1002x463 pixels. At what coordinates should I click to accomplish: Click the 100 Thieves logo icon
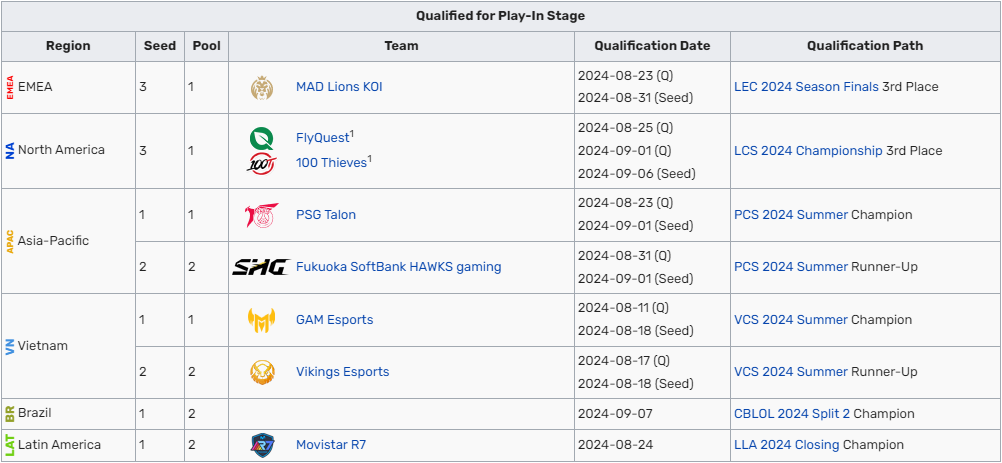click(262, 163)
